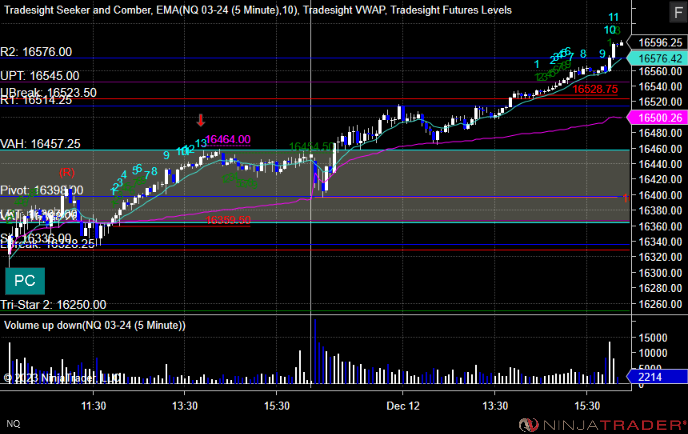Image resolution: width=688 pixels, height=434 pixels.
Task: Select the UBreak: 16523.50 level label
Action: pyautogui.click(x=48, y=92)
